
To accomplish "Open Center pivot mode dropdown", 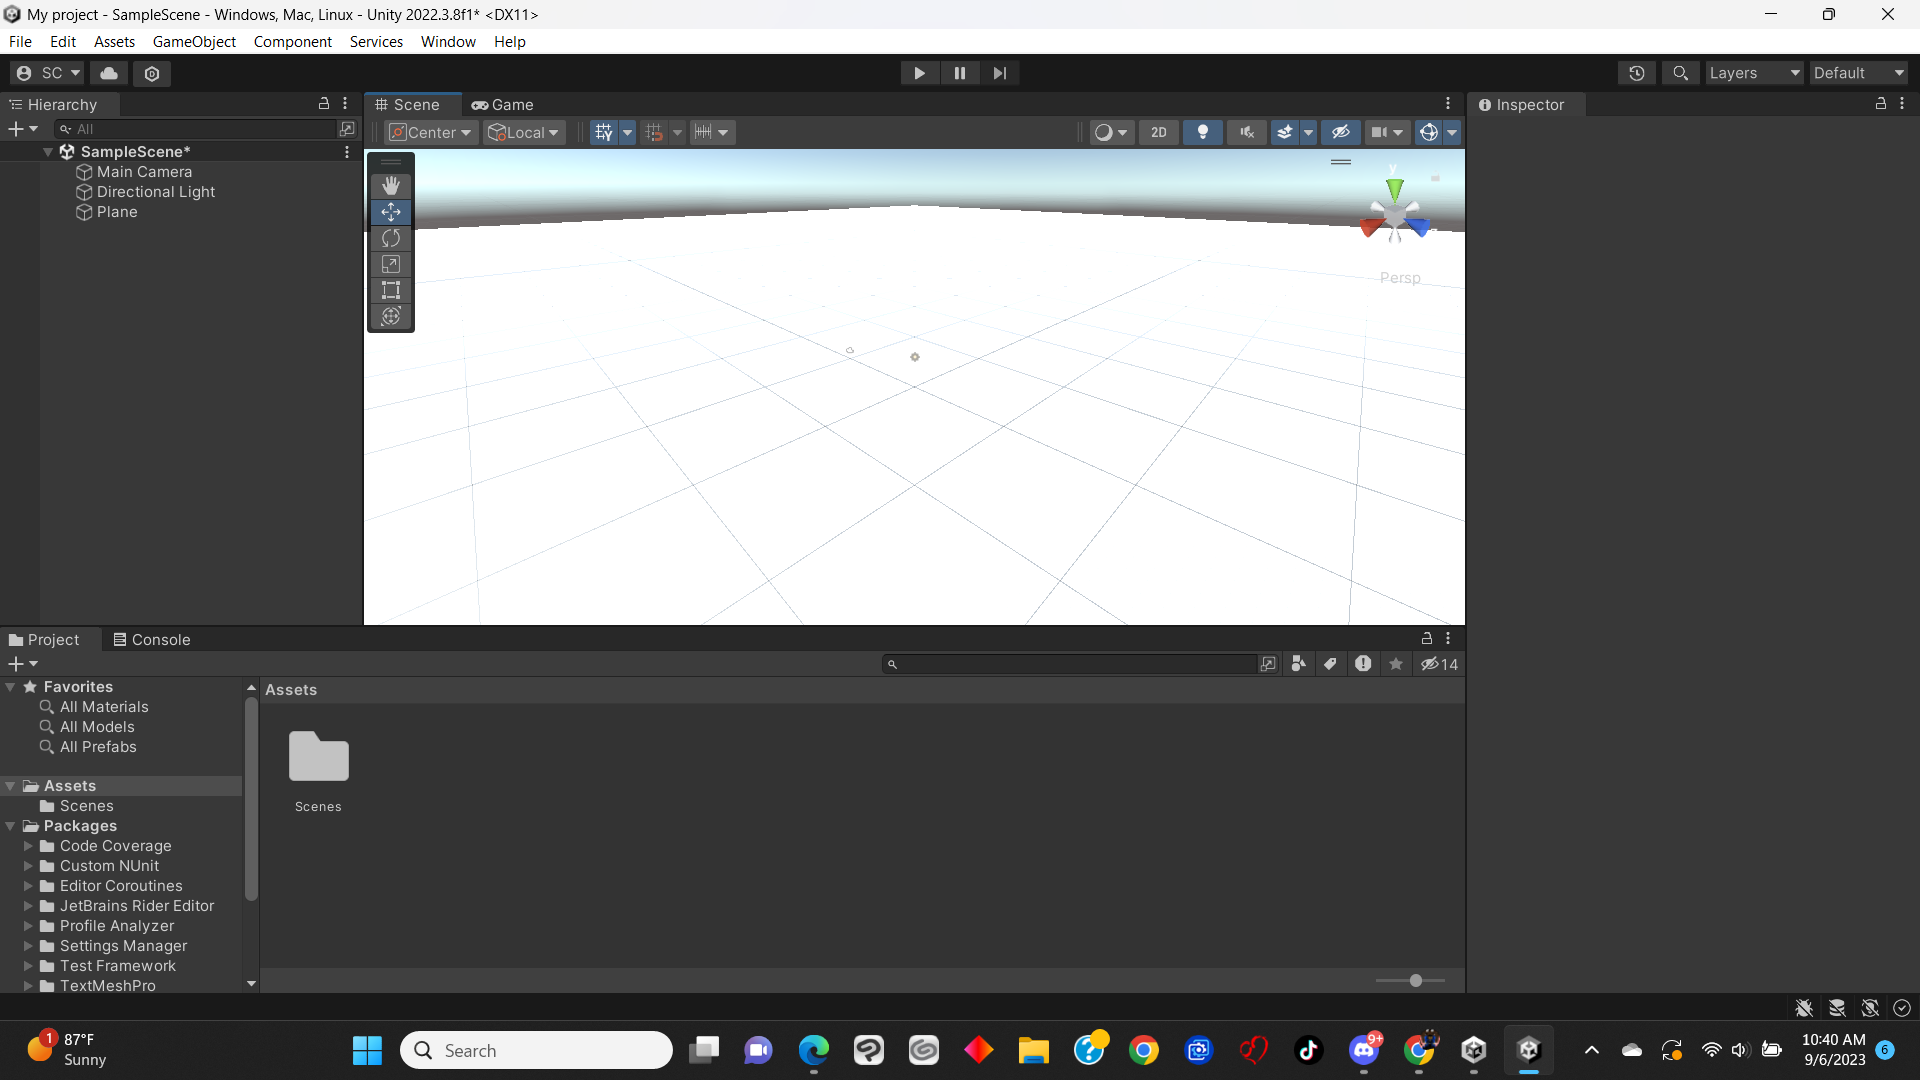I will coord(430,132).
